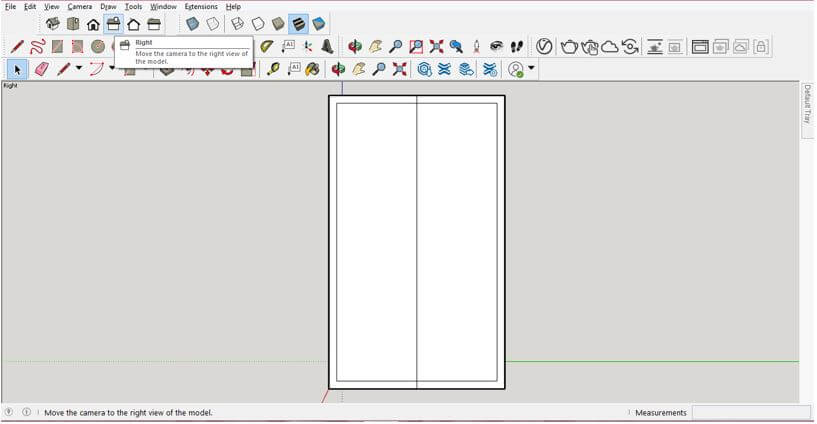Open the Help menu

pos(233,7)
